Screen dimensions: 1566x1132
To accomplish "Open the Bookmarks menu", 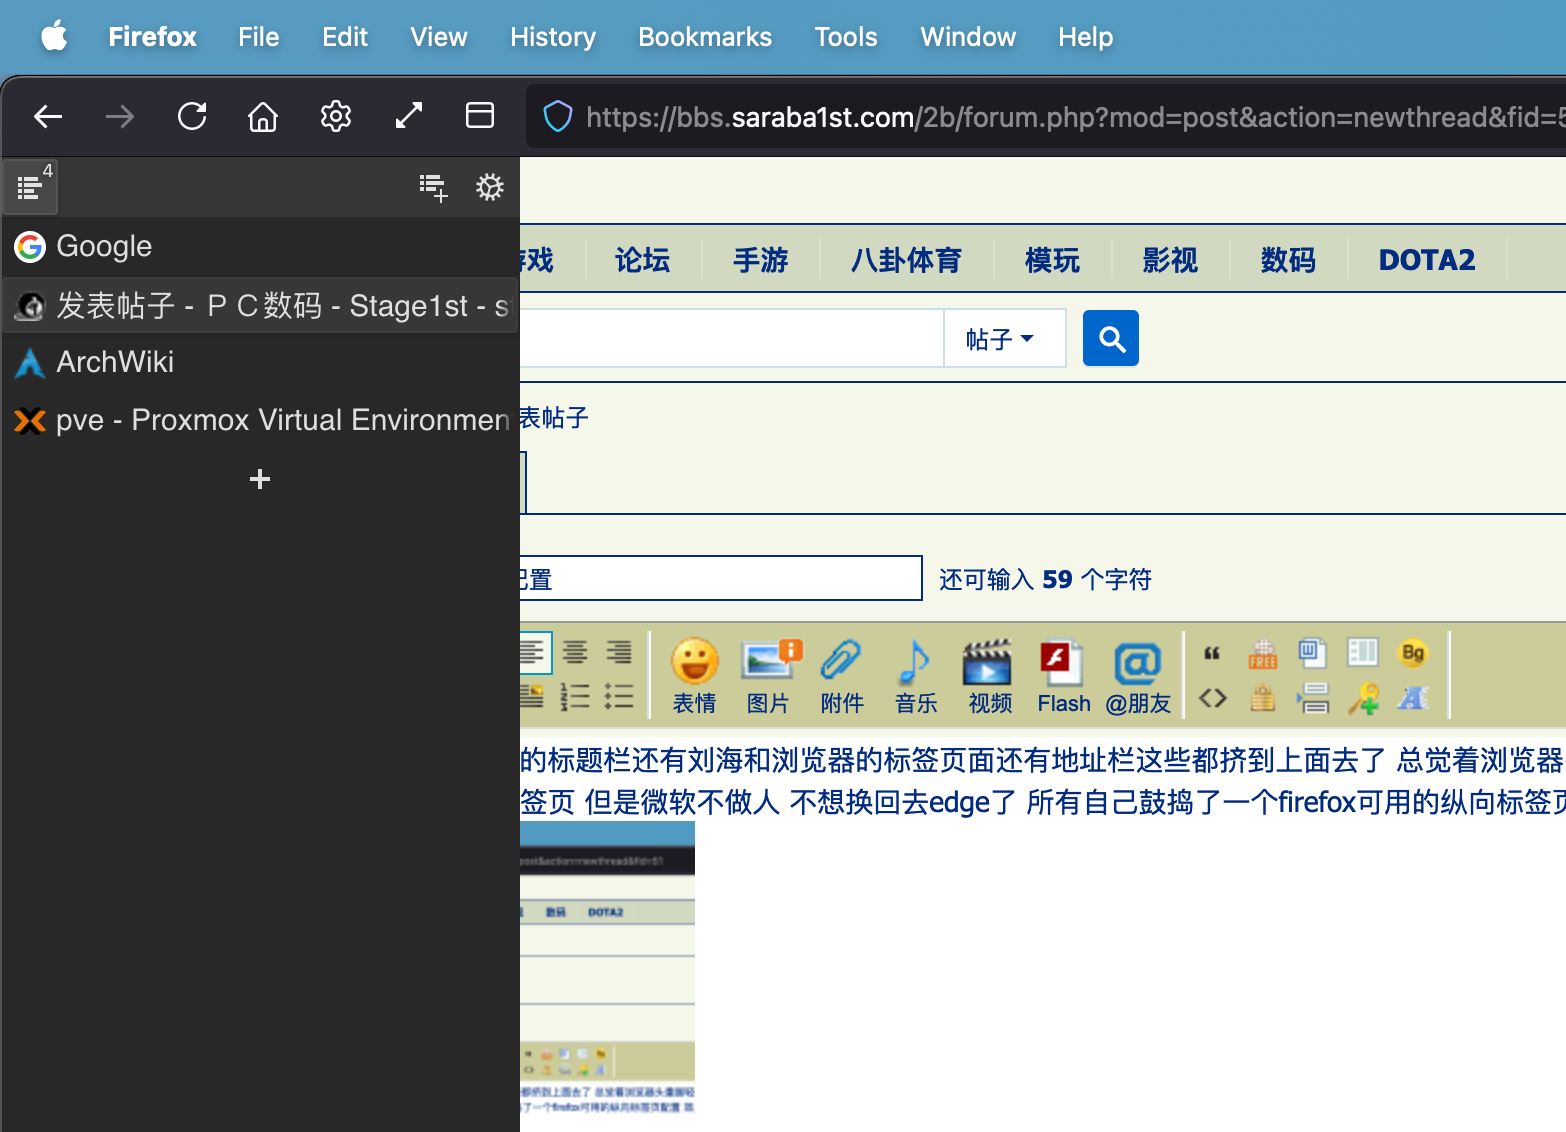I will 705,37.
